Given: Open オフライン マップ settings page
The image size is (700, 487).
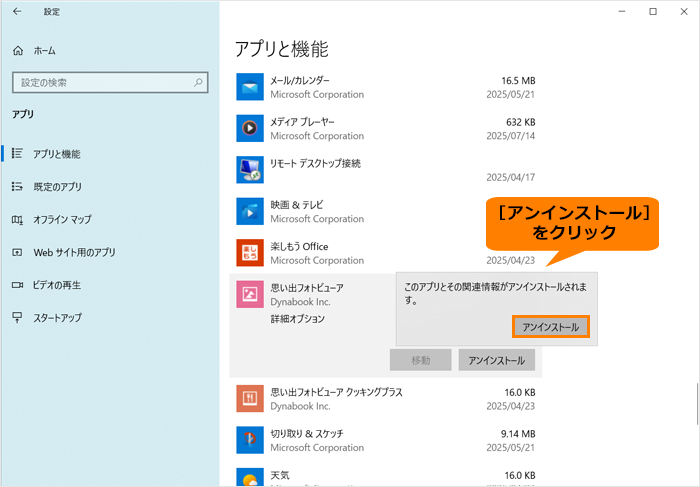Looking at the screenshot, I should (x=62, y=220).
